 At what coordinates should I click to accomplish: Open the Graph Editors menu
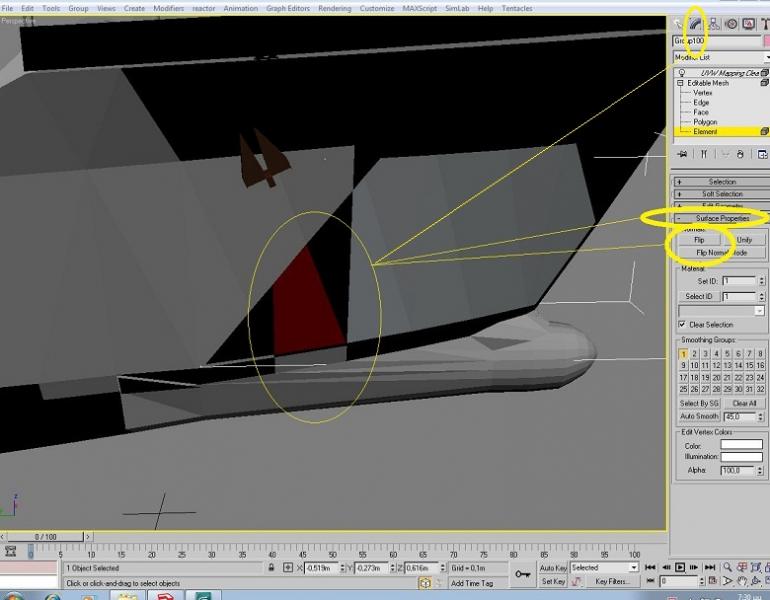pos(288,8)
